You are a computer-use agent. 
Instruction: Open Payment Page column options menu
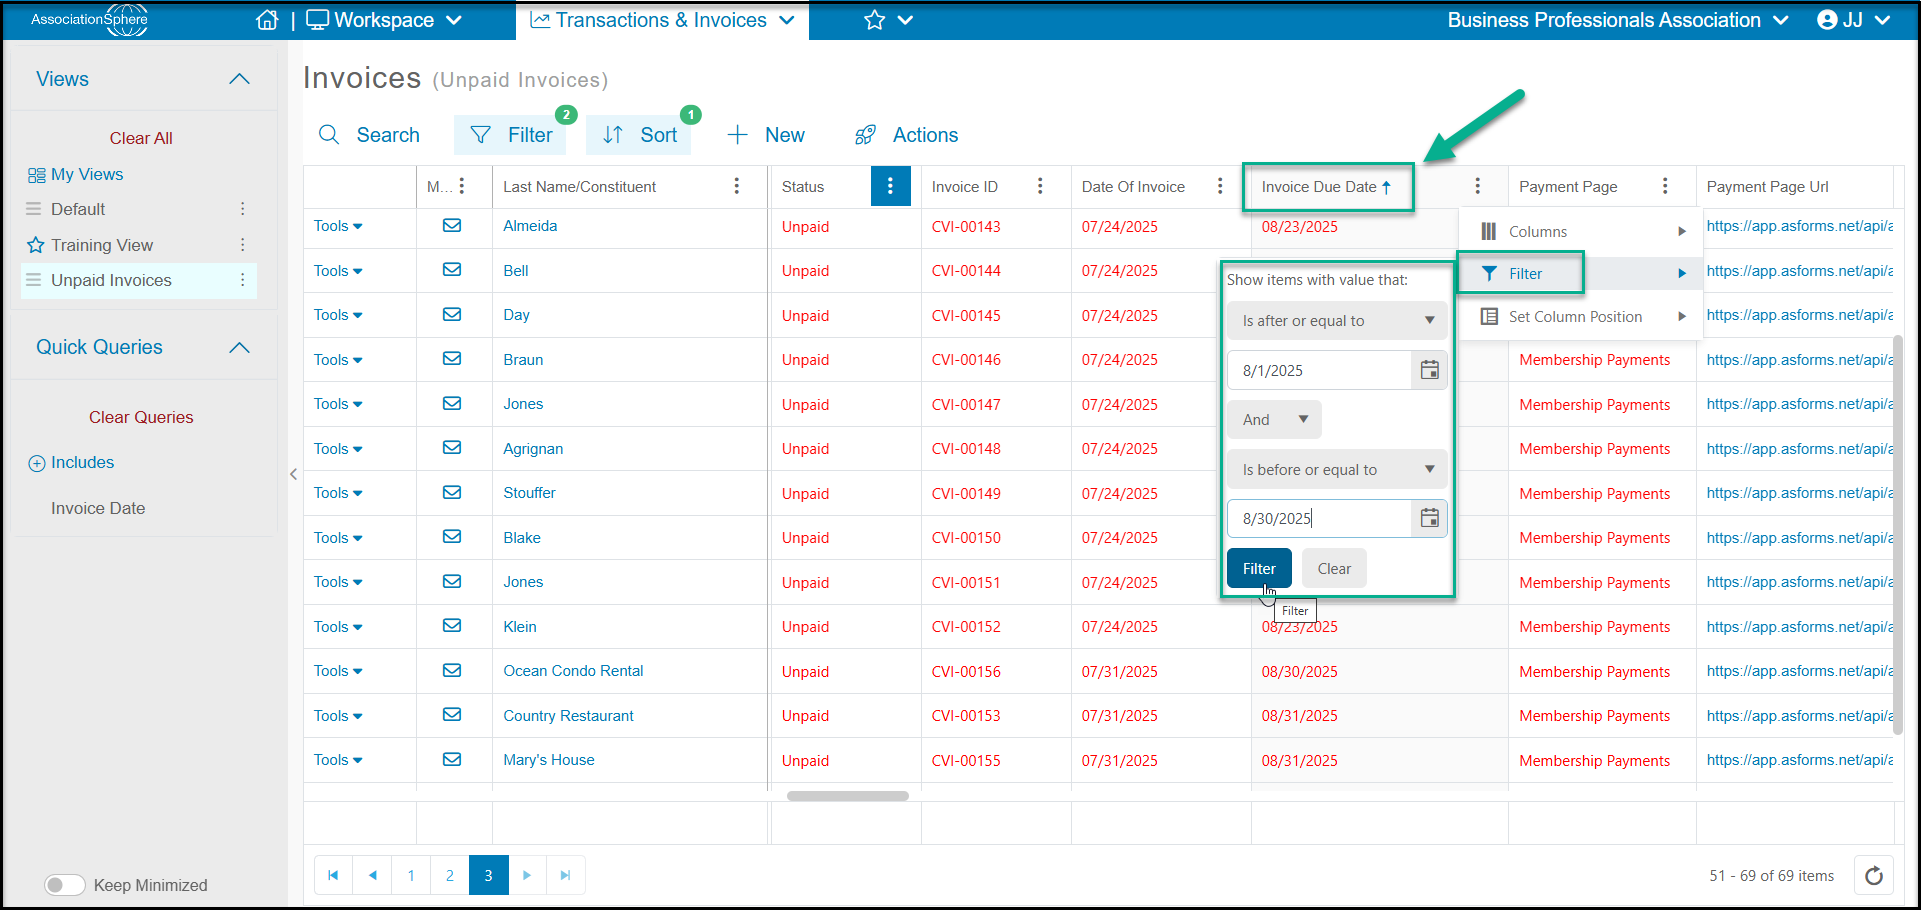point(1665,186)
